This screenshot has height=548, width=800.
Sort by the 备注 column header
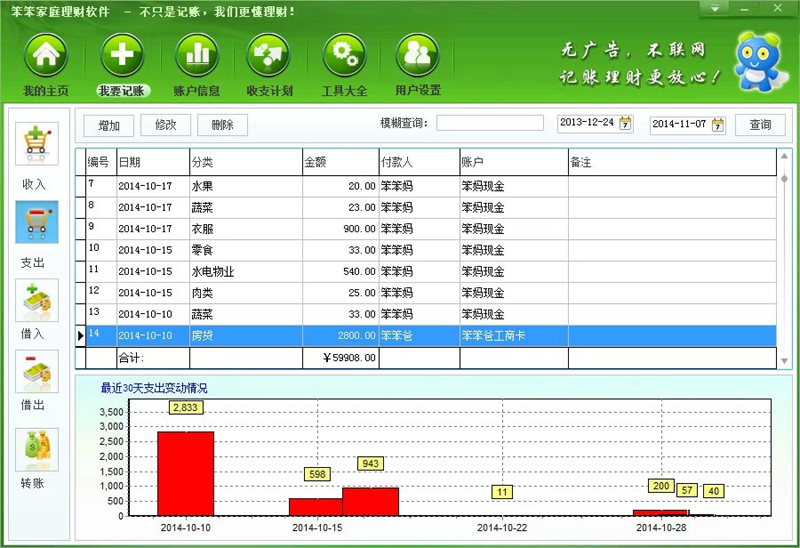672,162
